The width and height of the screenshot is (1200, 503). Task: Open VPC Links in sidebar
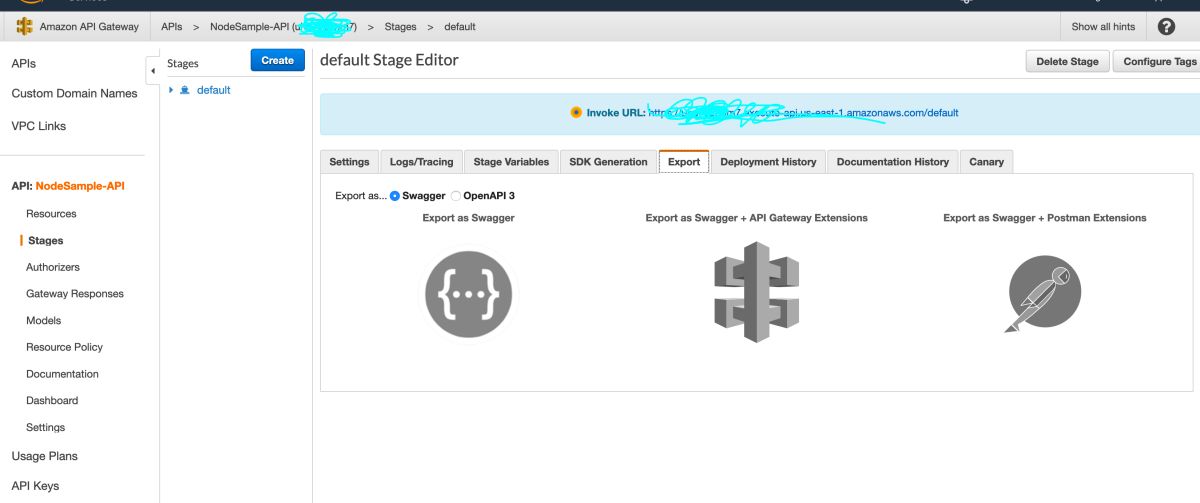point(38,127)
